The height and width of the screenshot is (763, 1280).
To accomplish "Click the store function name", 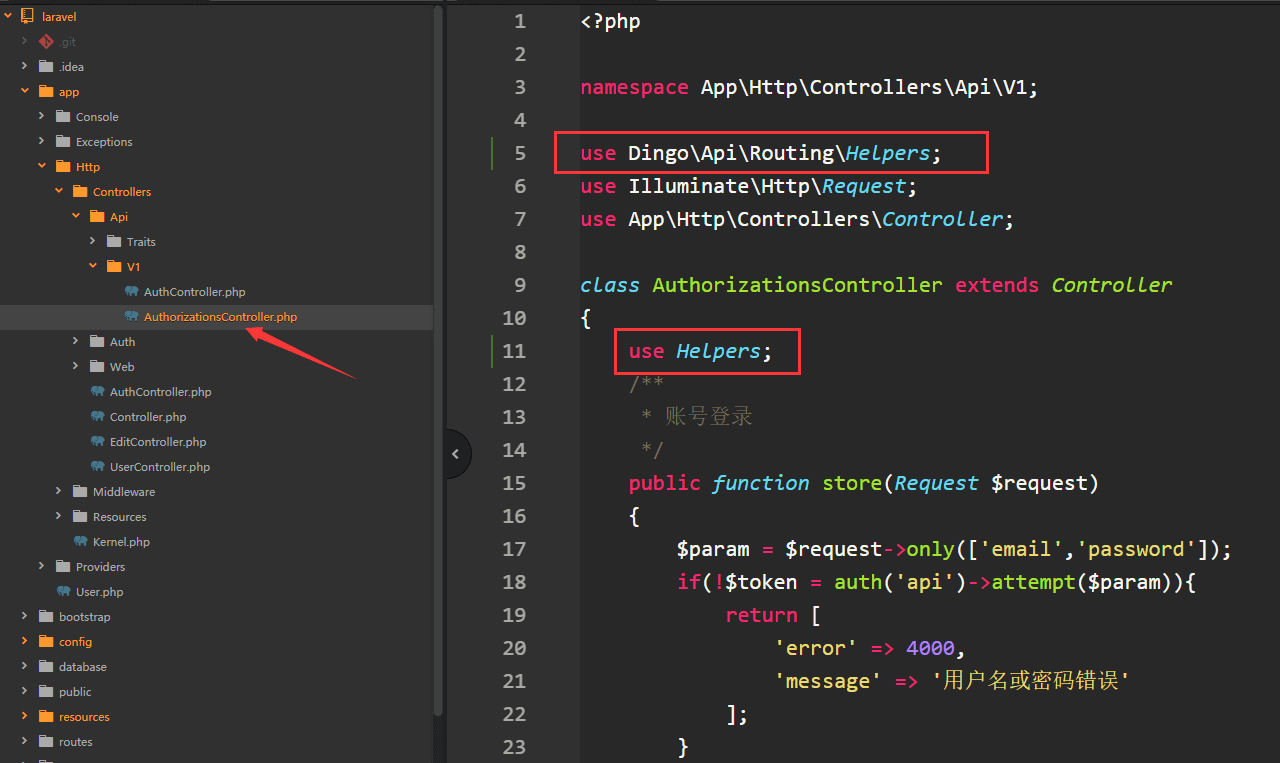I will (x=852, y=483).
